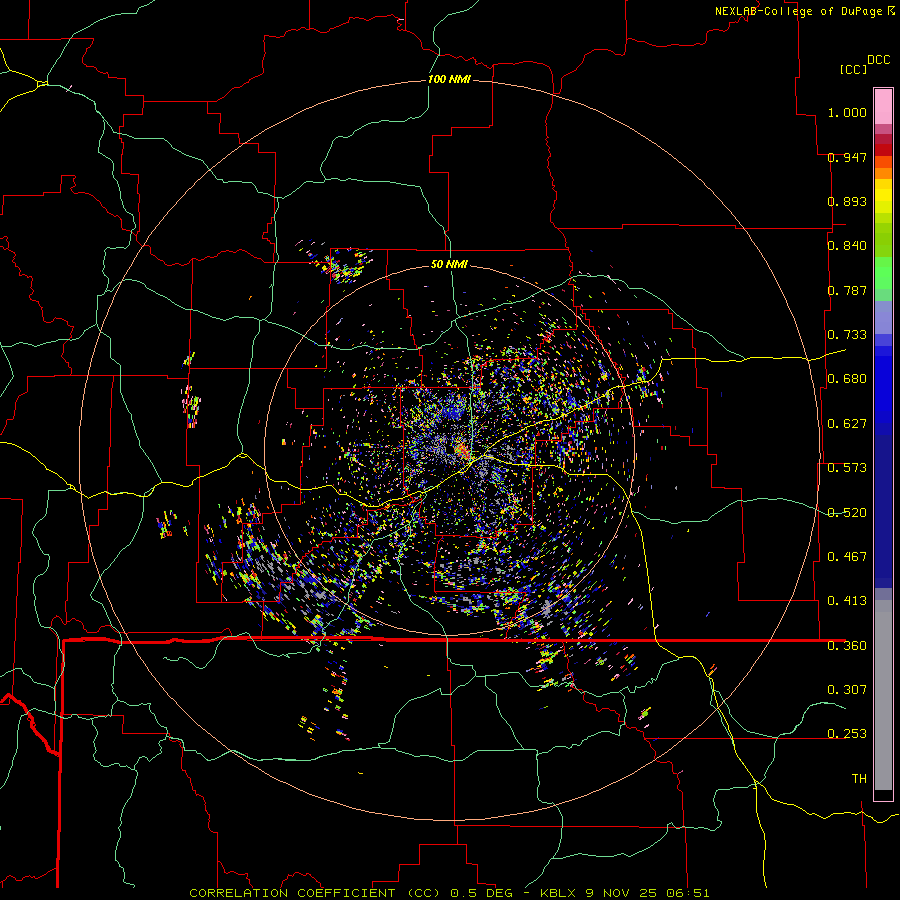900x900 pixels.
Task: Click the 0.573 scale value
Action: click(x=847, y=468)
